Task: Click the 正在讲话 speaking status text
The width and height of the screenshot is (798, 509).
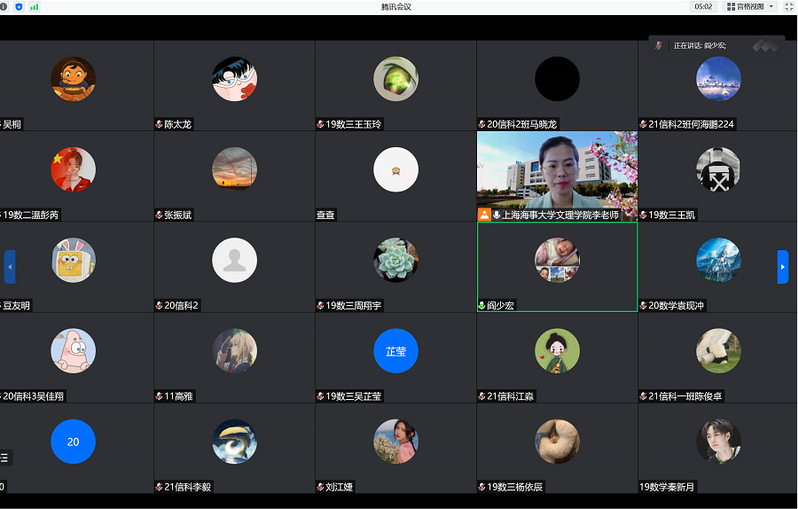Action: pos(700,45)
